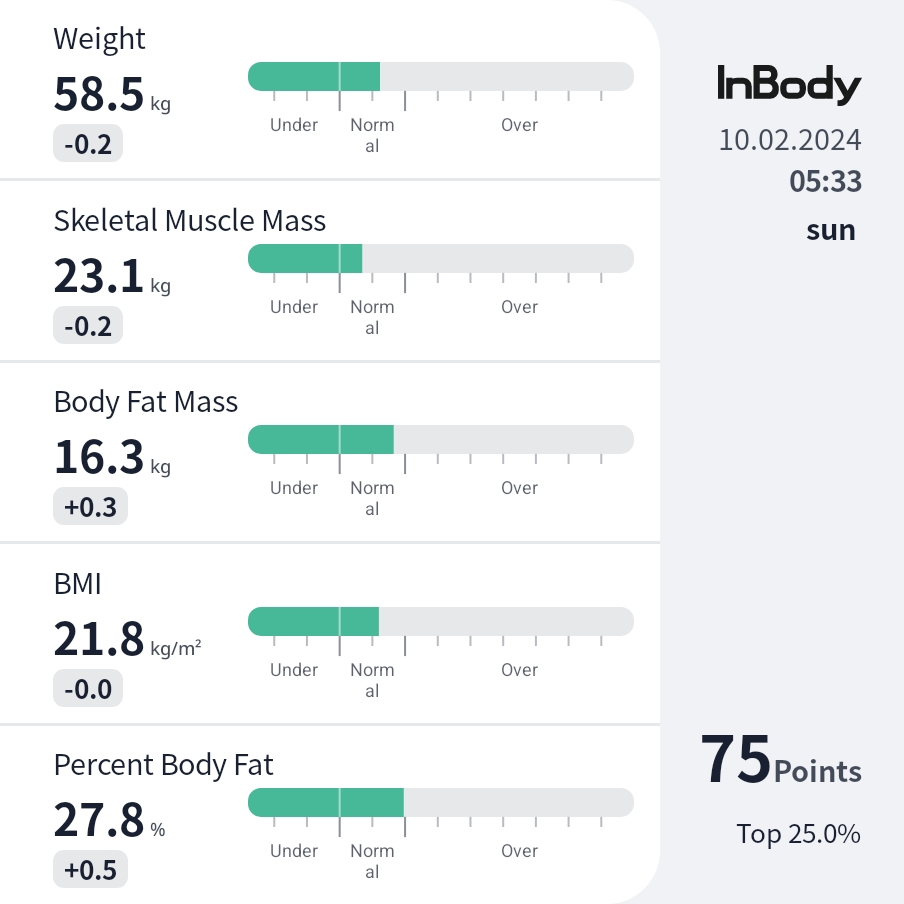
Task: Tap the BMI -0.0 change badge
Action: pyautogui.click(x=88, y=688)
